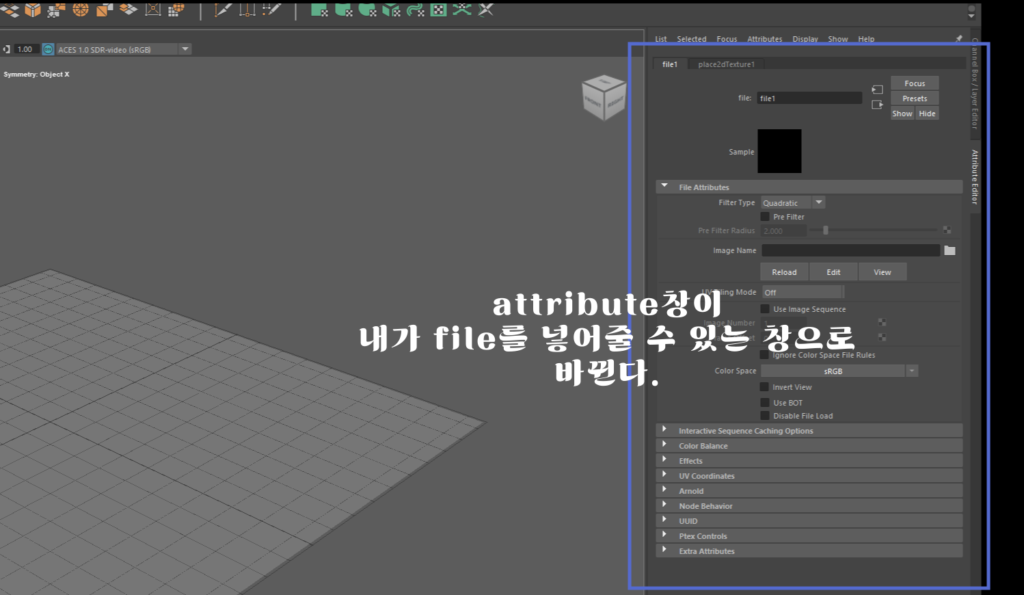
Task: Click the green automatic UV cube icon
Action: coord(391,10)
